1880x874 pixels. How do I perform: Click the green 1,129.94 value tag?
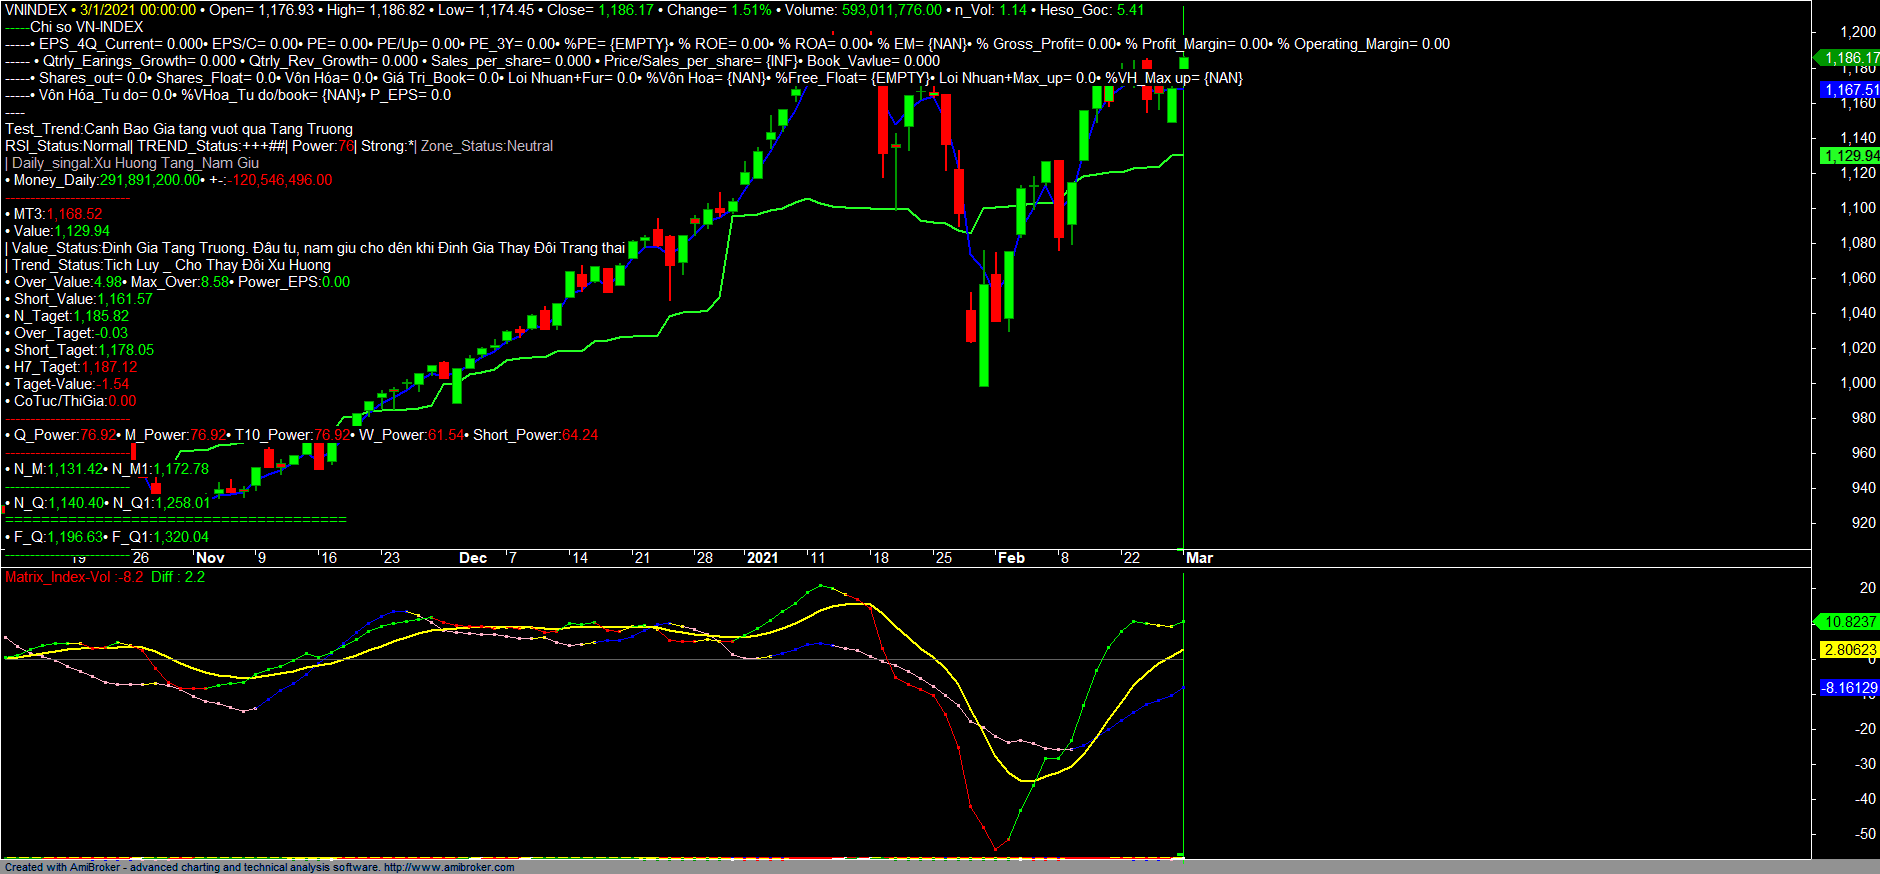click(1849, 155)
